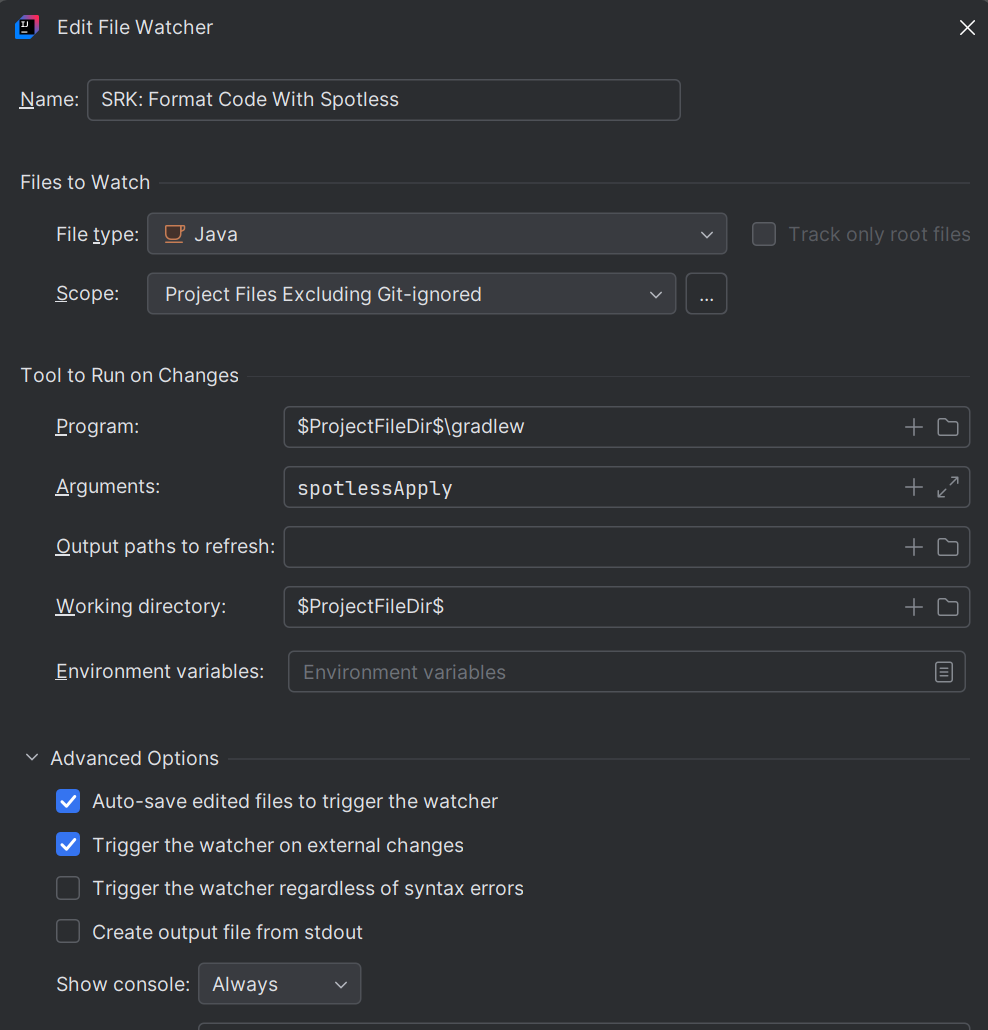Open environment variables list editor icon
The width and height of the screenshot is (988, 1030).
point(944,672)
